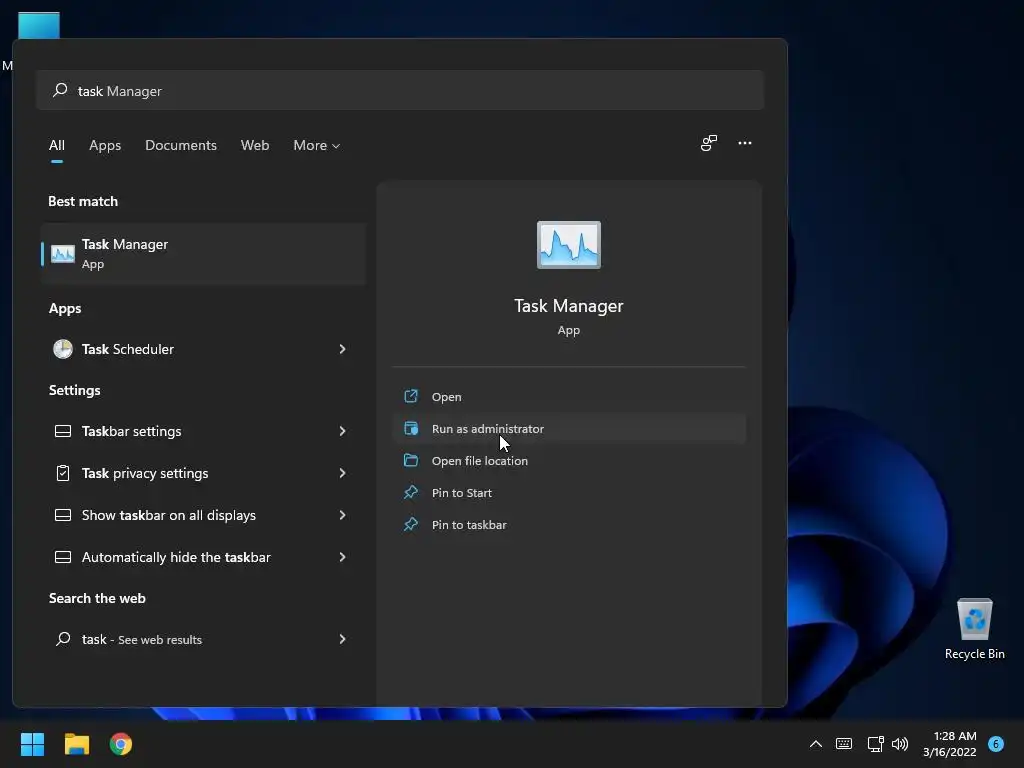Click the Task privacy settings clipboard icon
1024x768 pixels.
[63, 473]
